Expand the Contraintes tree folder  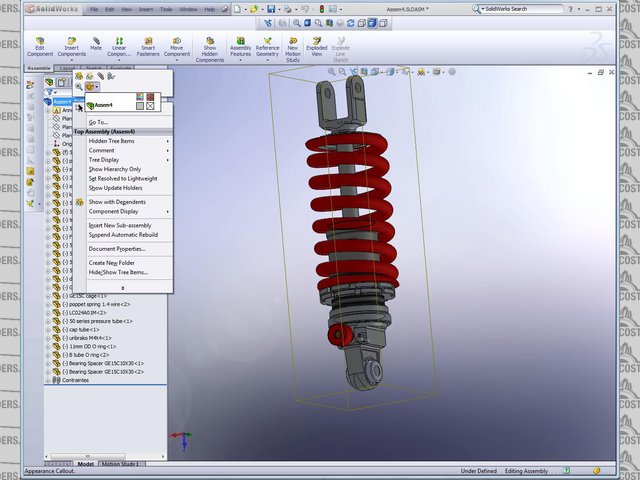click(48, 381)
